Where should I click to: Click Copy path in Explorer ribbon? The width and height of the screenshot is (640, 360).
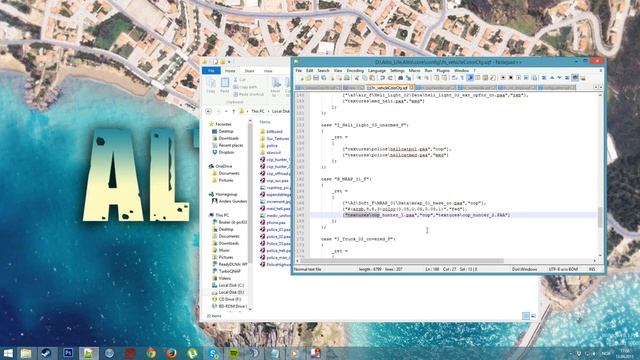245,87
